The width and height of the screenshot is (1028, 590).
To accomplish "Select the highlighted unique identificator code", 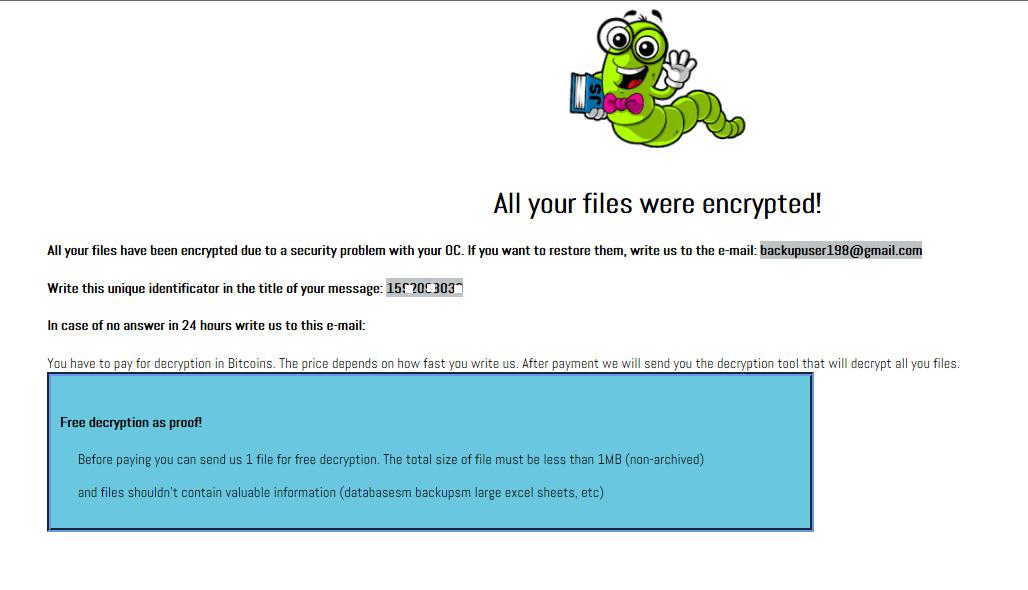I will (424, 288).
